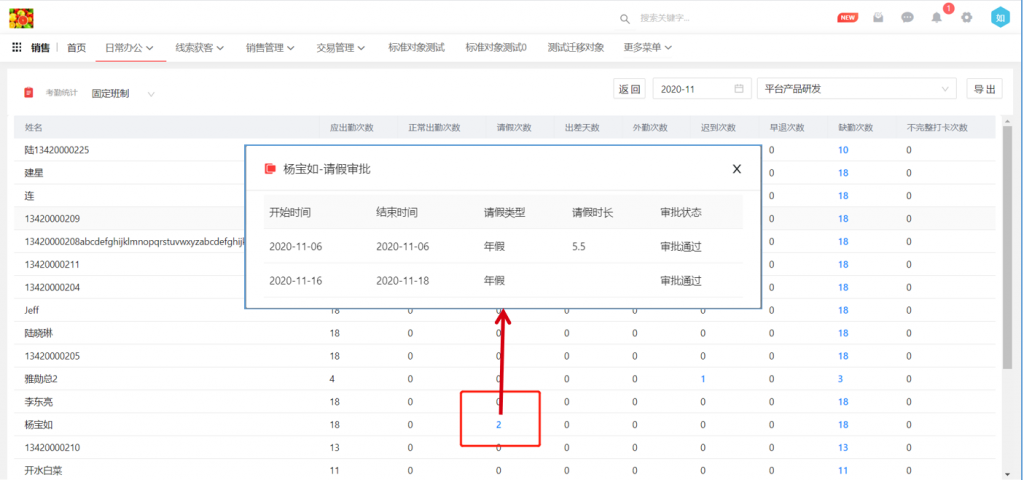
Task: Click the 返回 button
Action: coord(629,89)
